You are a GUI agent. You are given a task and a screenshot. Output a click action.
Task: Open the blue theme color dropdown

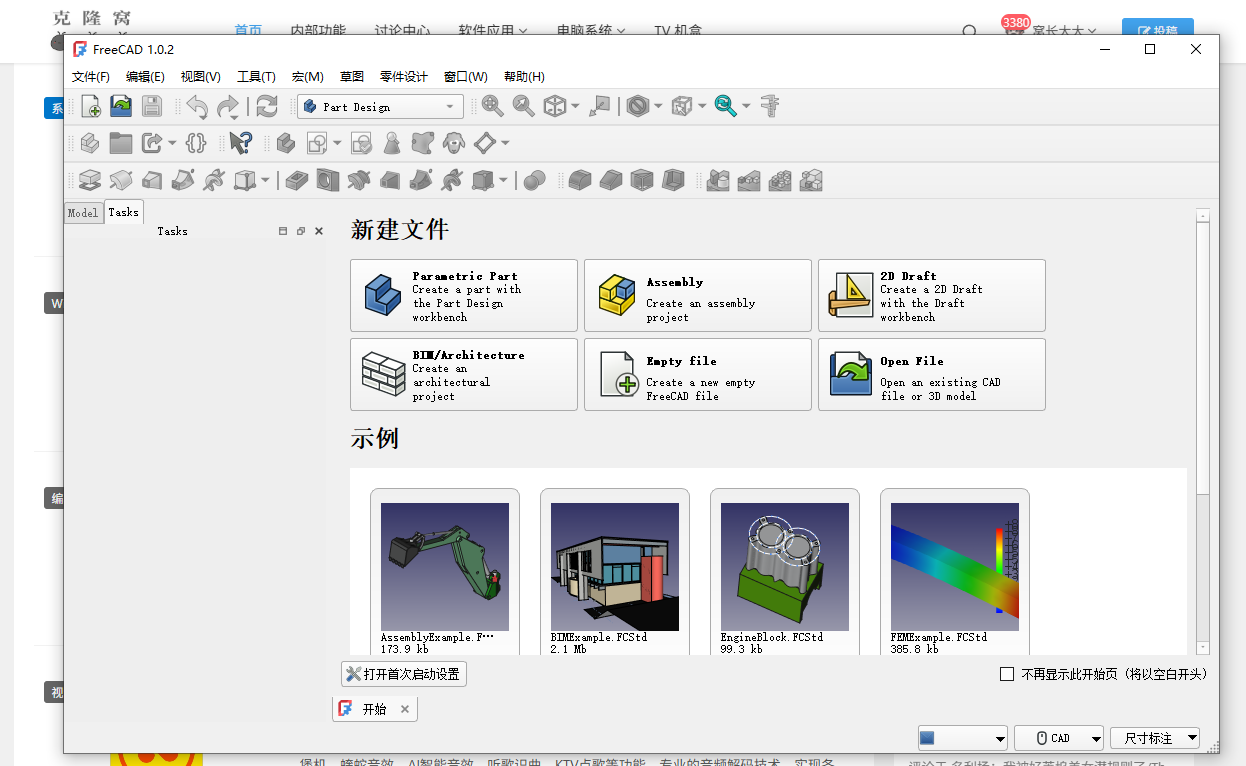click(x=962, y=738)
